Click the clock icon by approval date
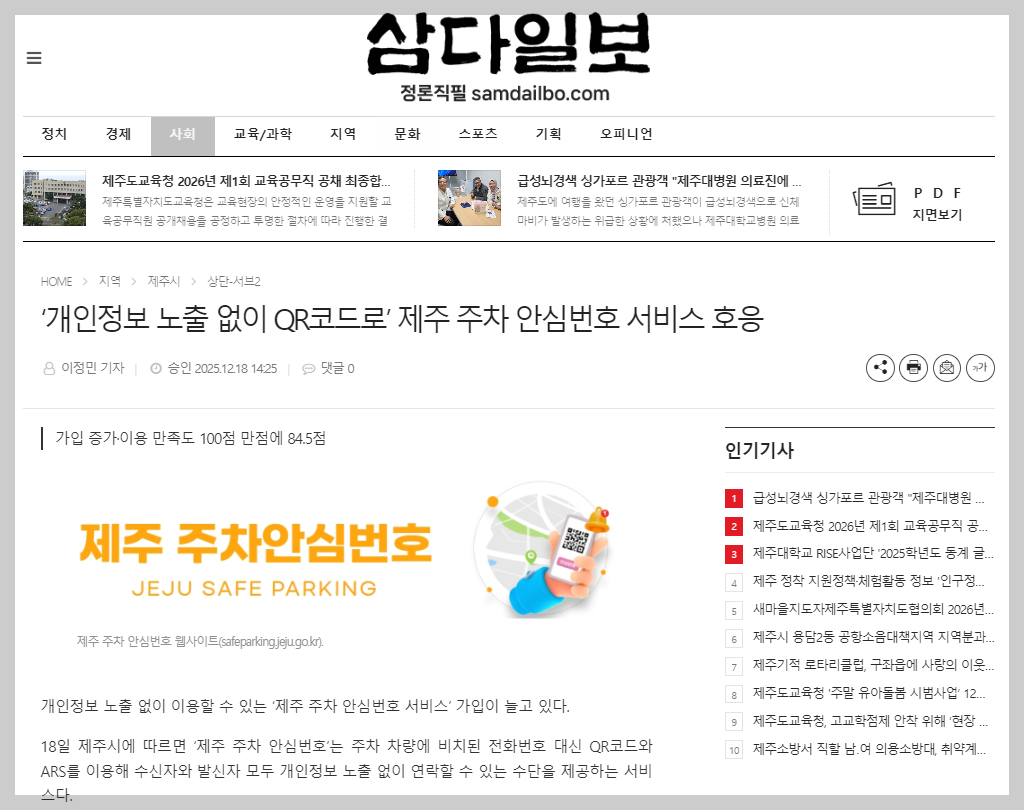The height and width of the screenshot is (810, 1024). (x=156, y=368)
